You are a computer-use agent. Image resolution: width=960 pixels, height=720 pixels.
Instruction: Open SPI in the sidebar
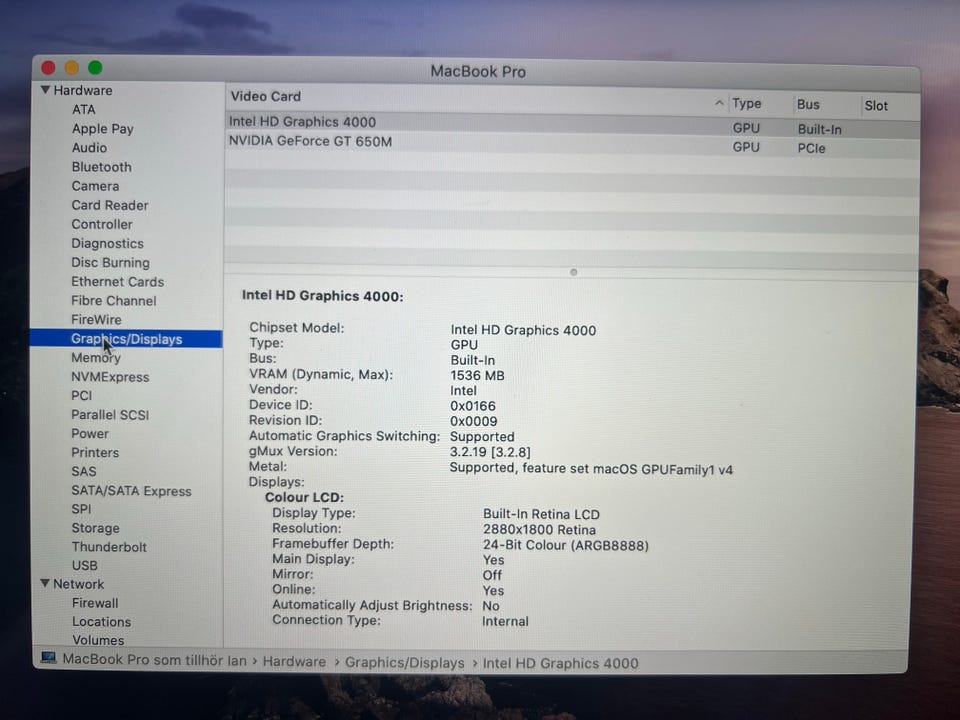coord(81,509)
